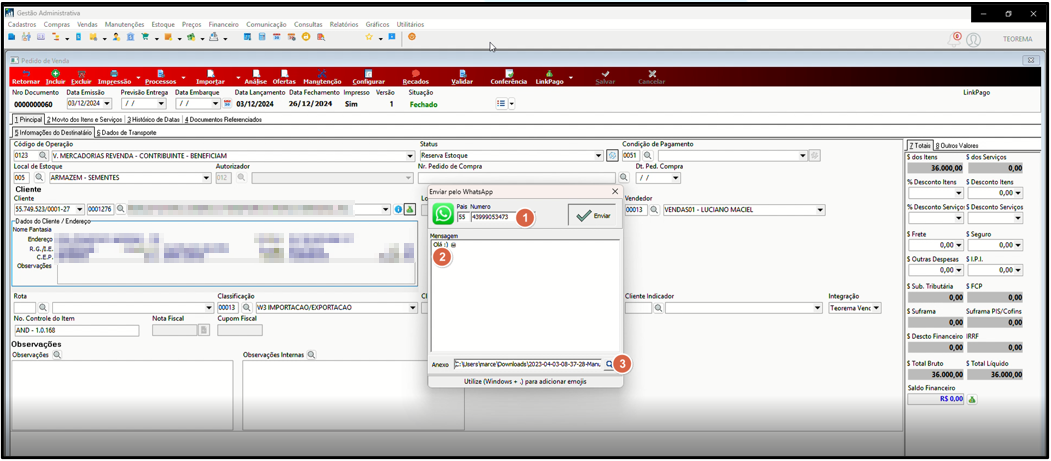Click the magnifier next to Observações Internas label

311,354
